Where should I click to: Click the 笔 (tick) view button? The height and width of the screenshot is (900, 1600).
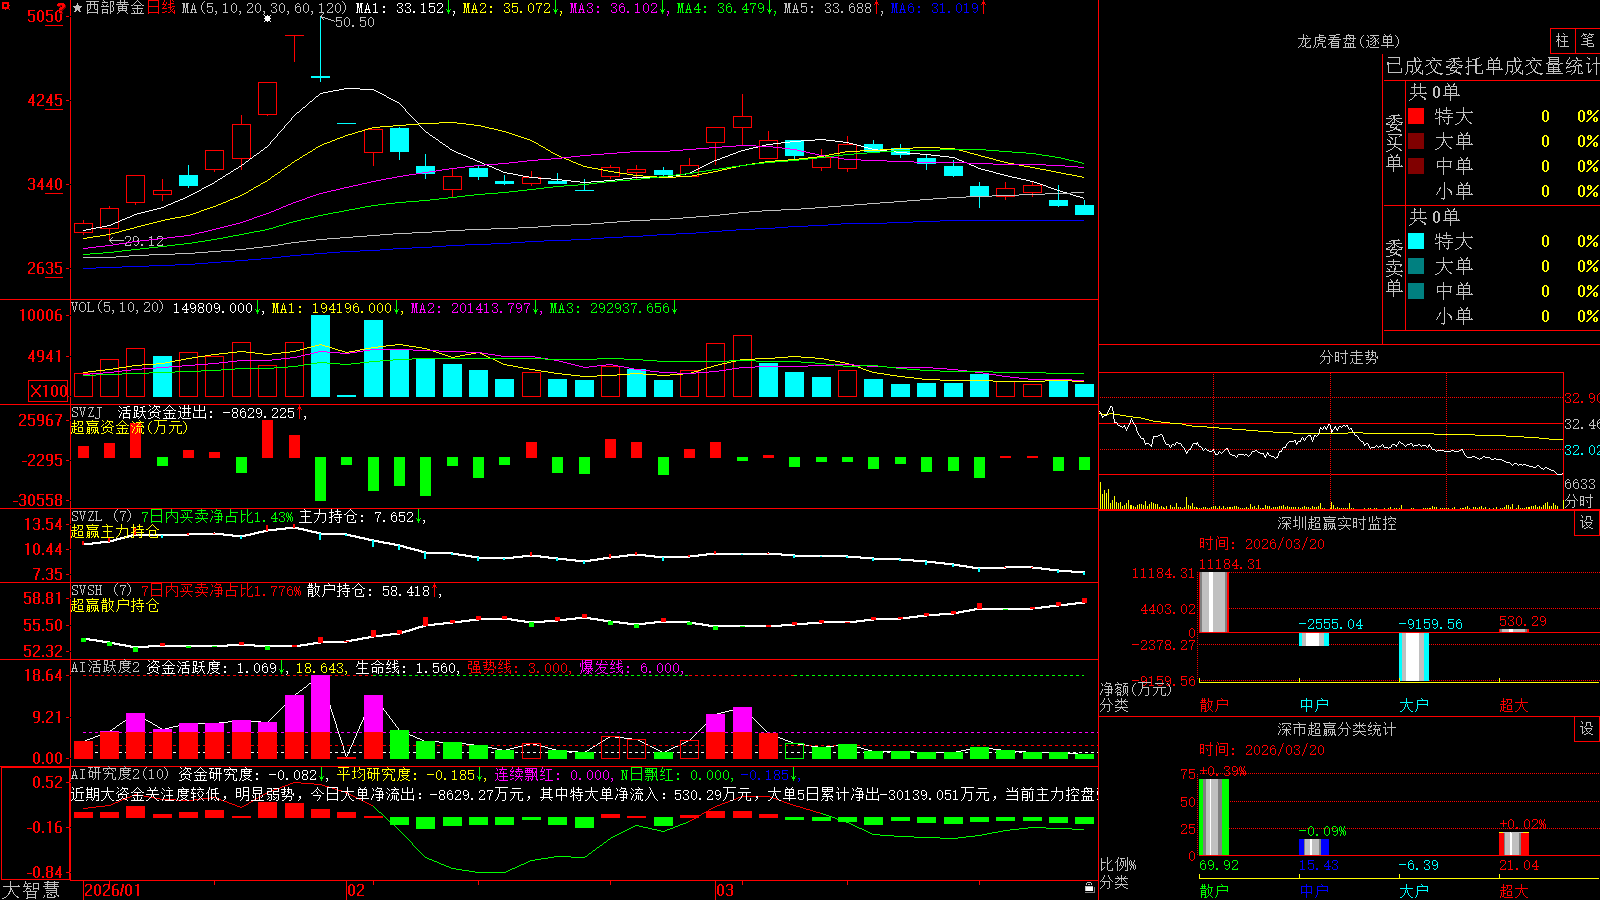tap(1588, 41)
